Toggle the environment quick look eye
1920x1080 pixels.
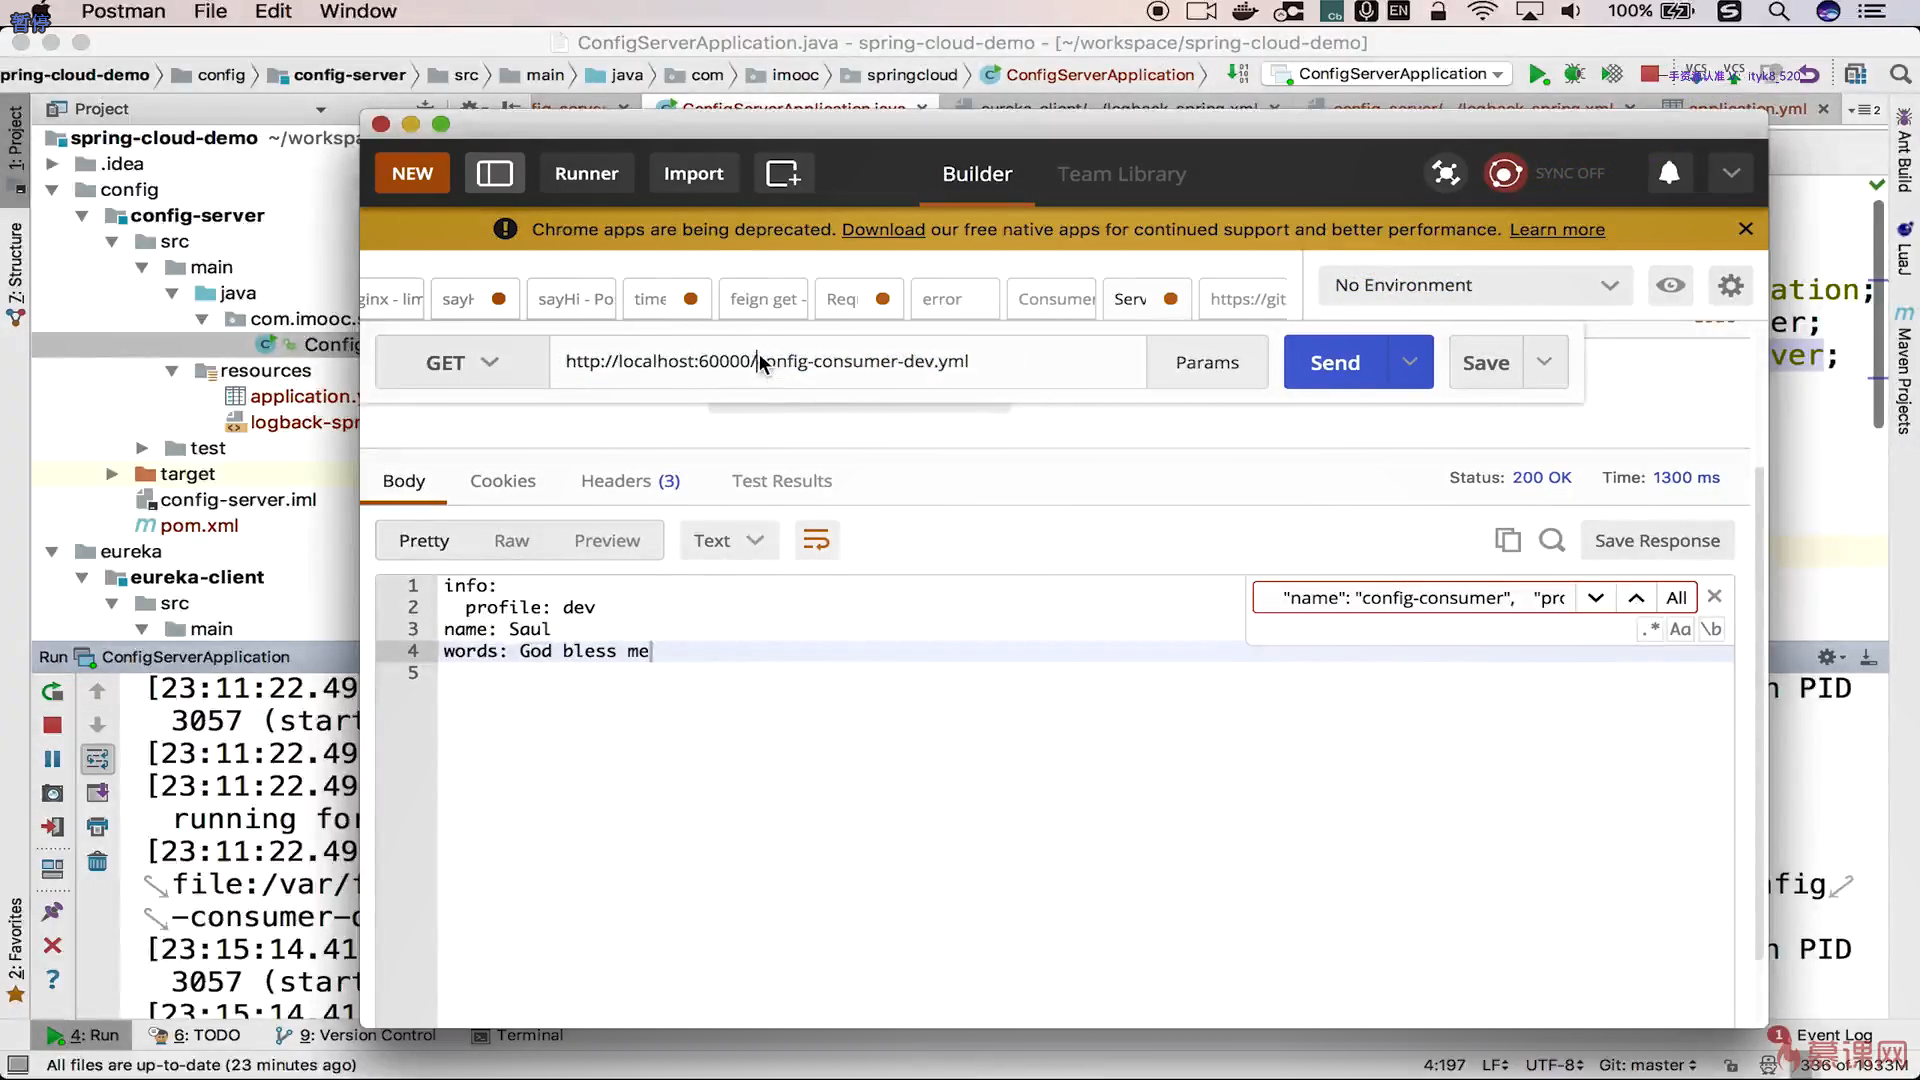click(x=1669, y=286)
